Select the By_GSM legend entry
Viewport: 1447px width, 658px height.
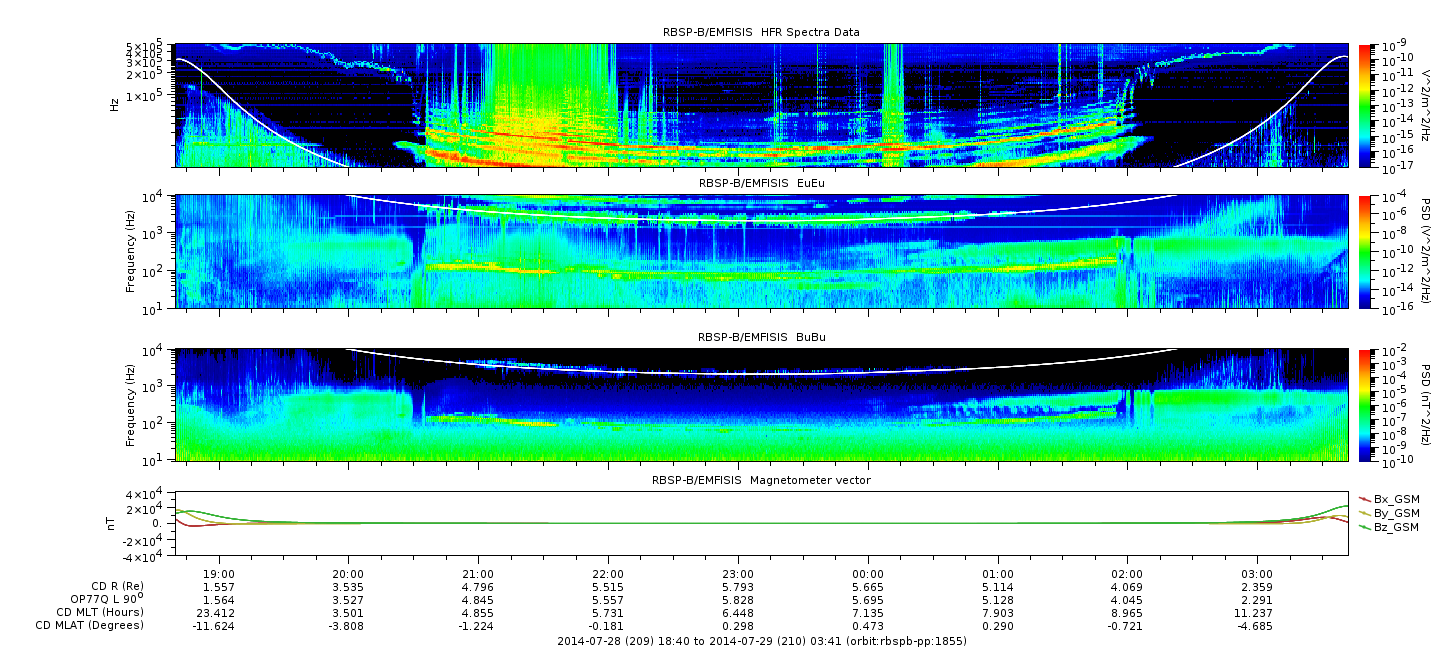click(x=1389, y=512)
